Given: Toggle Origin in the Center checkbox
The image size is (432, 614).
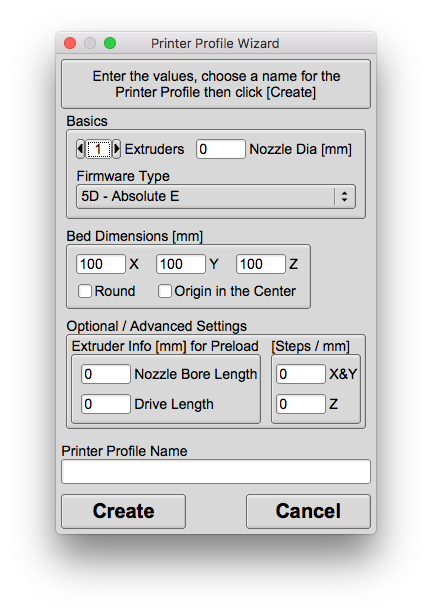Looking at the screenshot, I should (165, 291).
